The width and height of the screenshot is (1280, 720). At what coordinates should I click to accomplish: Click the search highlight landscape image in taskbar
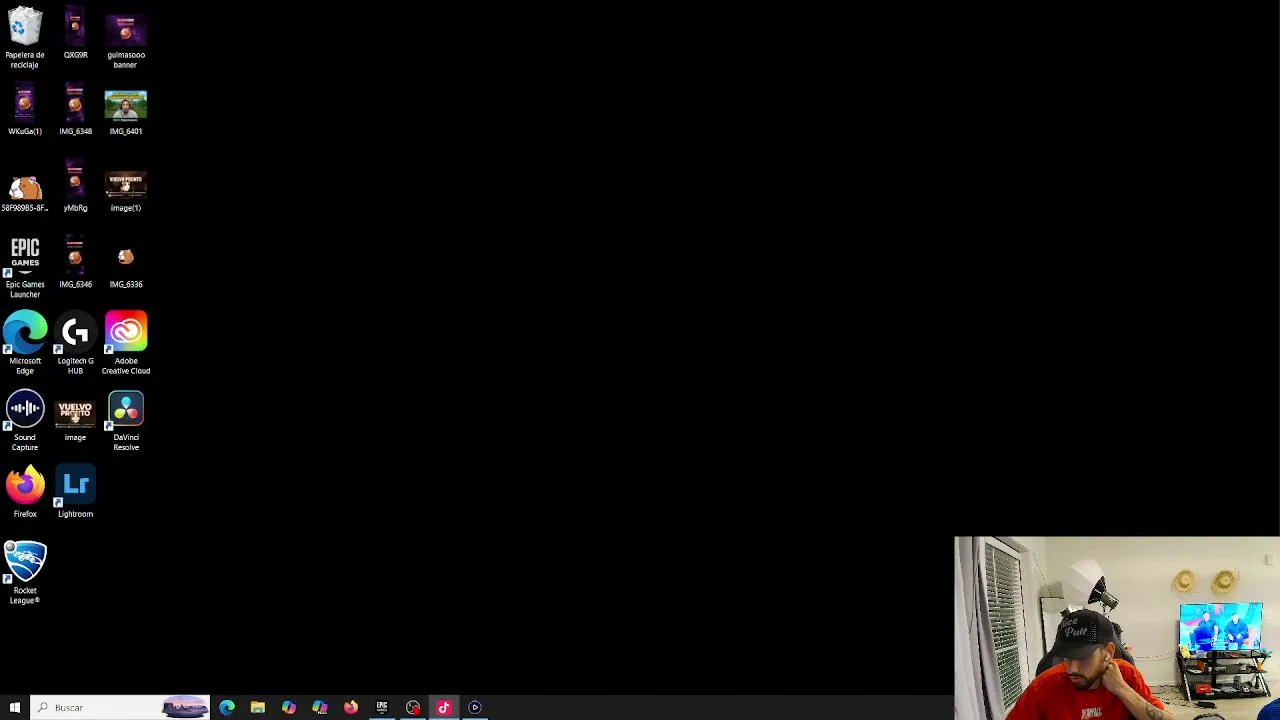185,707
